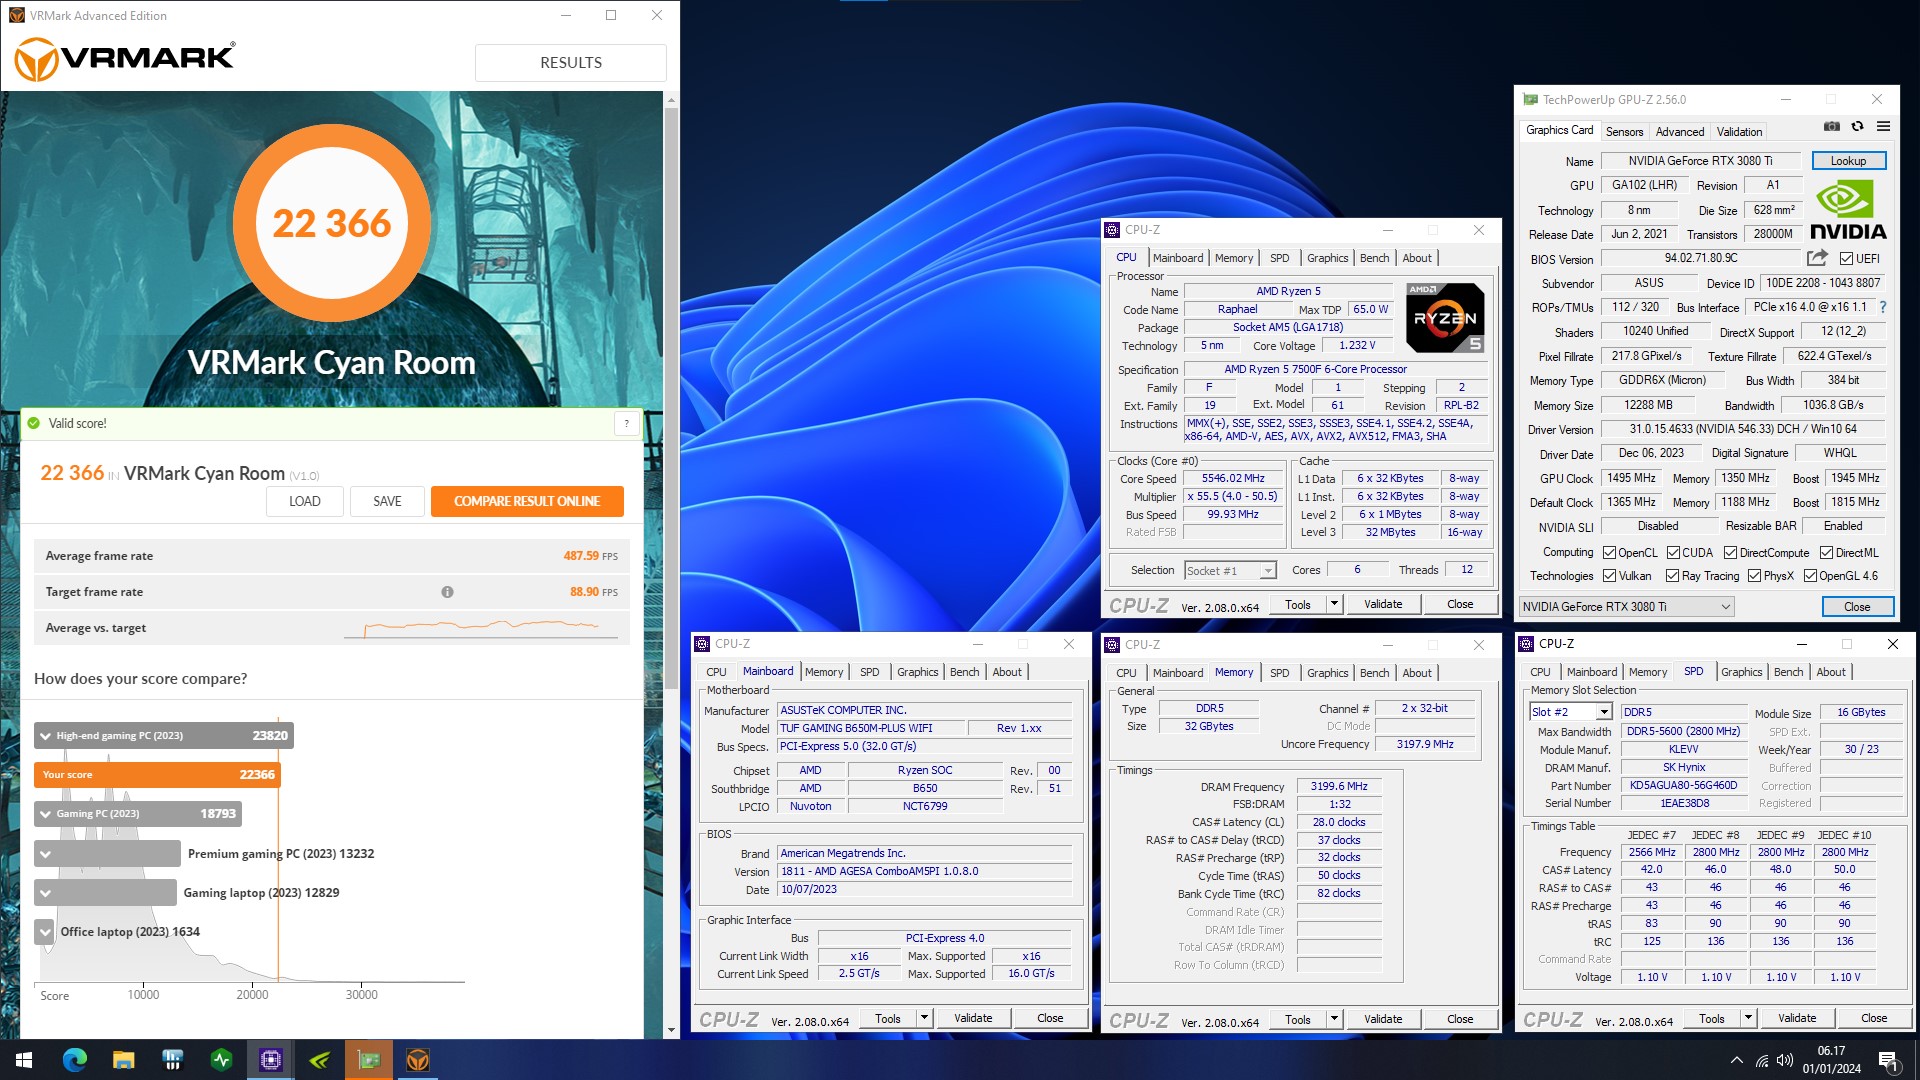The image size is (1920, 1080).
Task: Open Tools dropdown arrow in CPU-Z Mainboard window
Action: 924,1018
